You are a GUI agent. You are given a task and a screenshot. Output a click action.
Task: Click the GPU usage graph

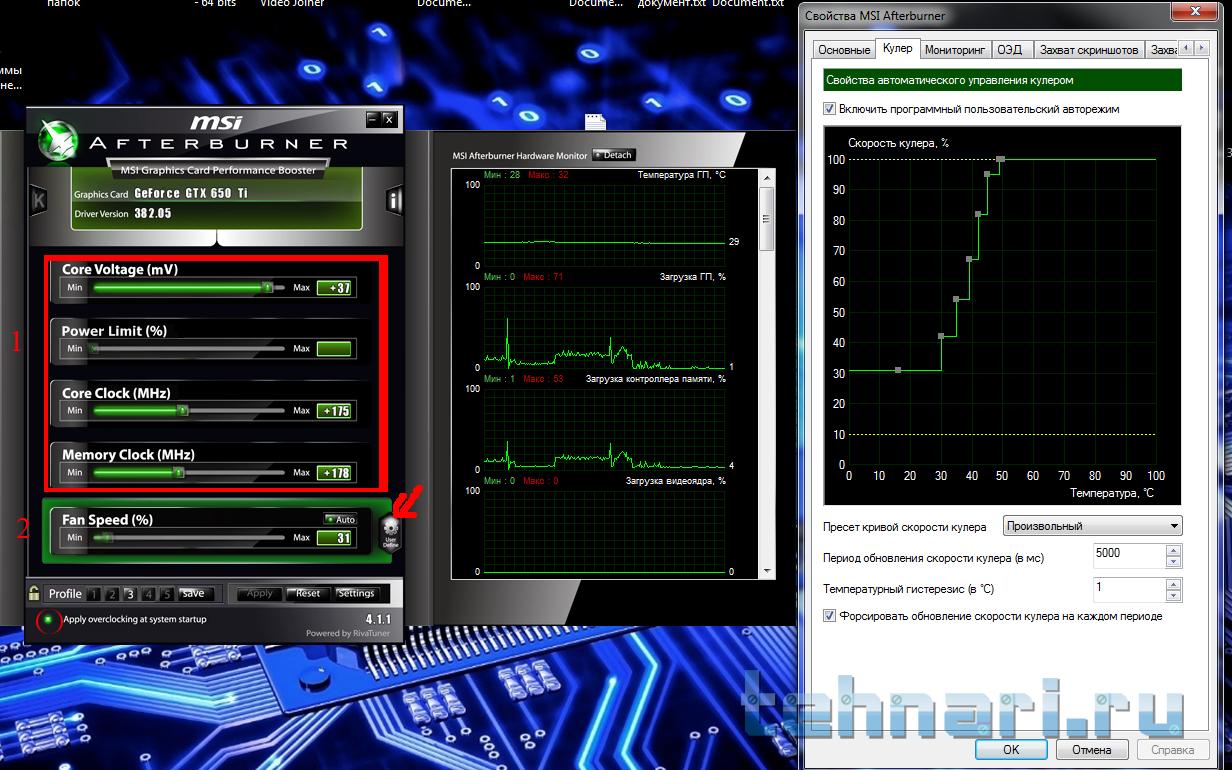pos(604,327)
